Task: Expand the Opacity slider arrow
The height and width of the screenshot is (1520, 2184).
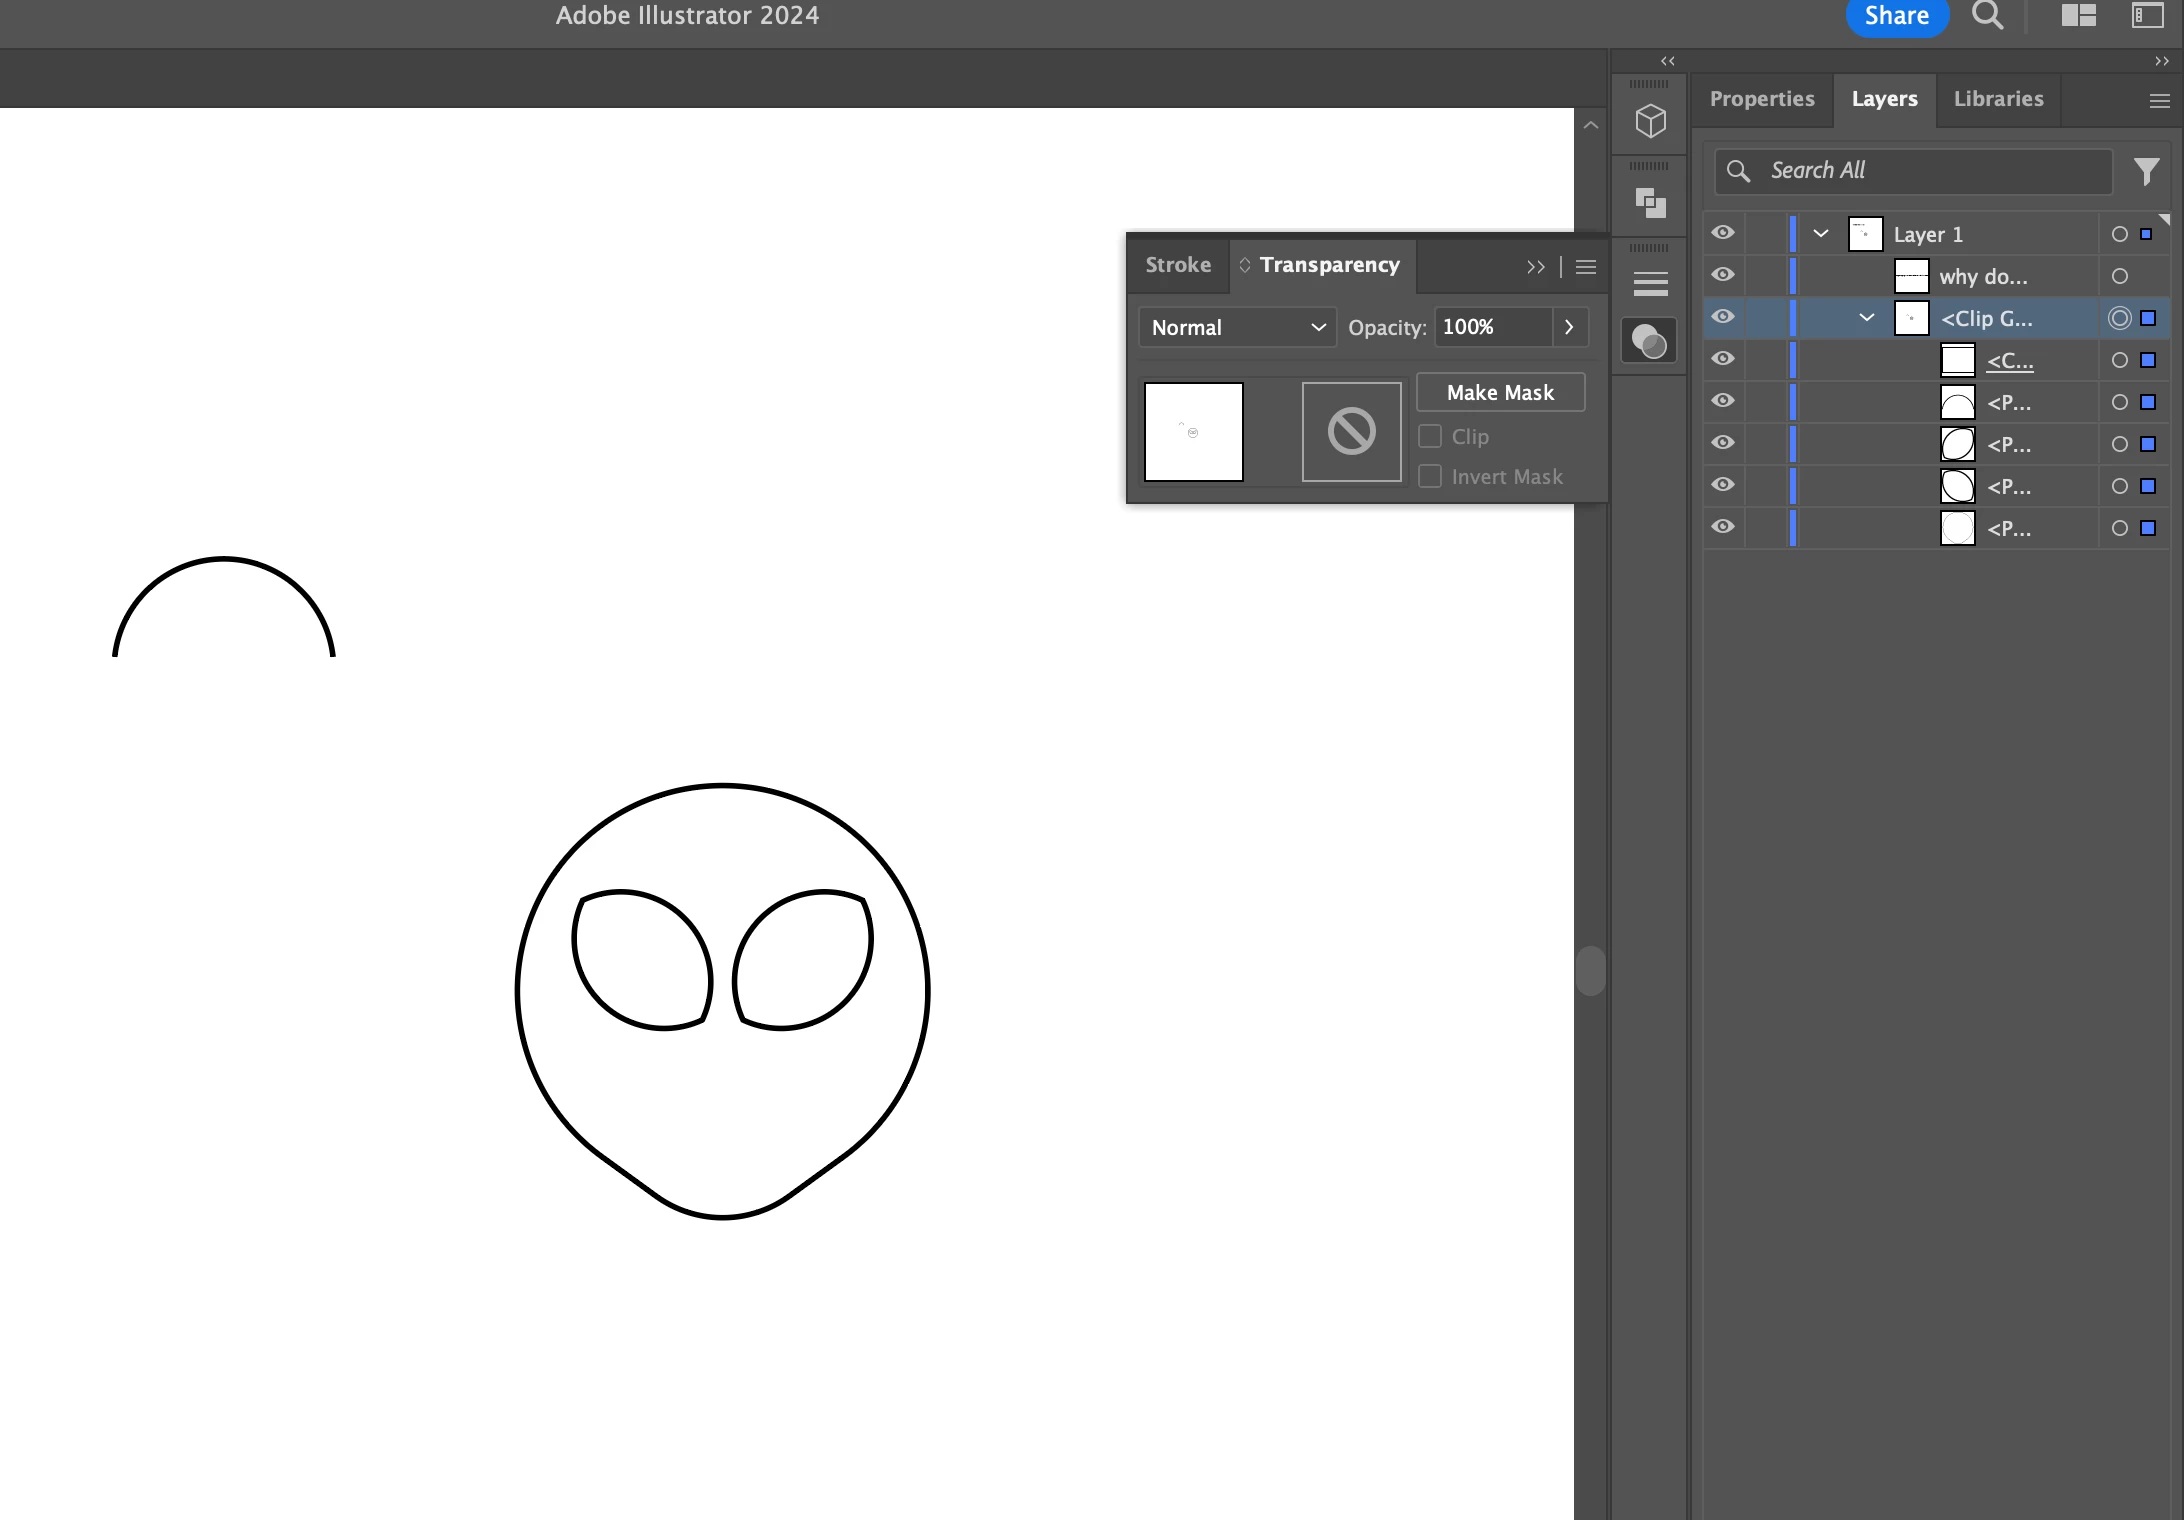Action: 1569,328
